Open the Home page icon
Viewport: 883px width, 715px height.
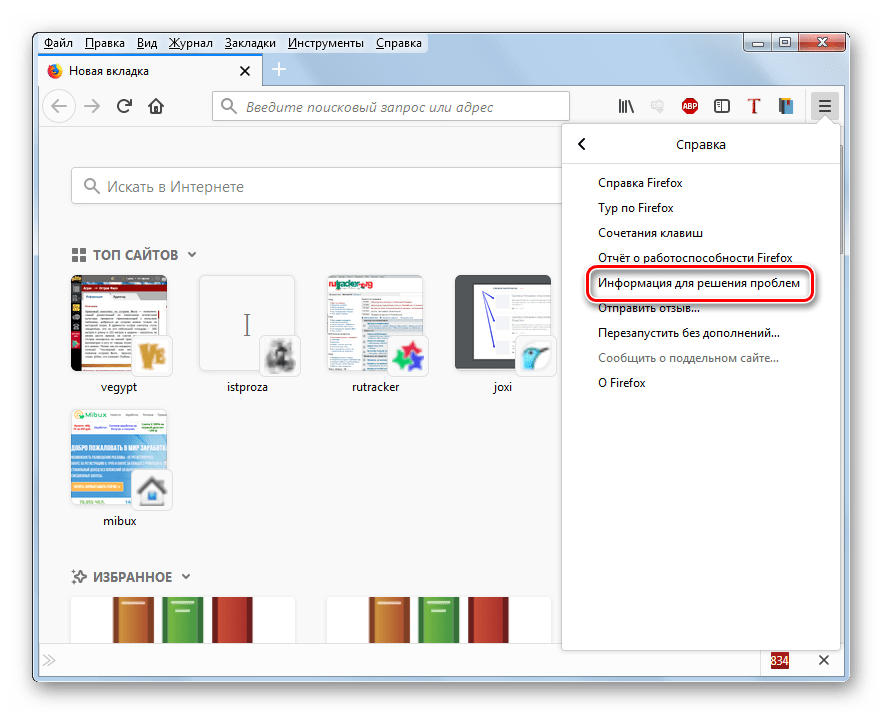click(x=156, y=106)
